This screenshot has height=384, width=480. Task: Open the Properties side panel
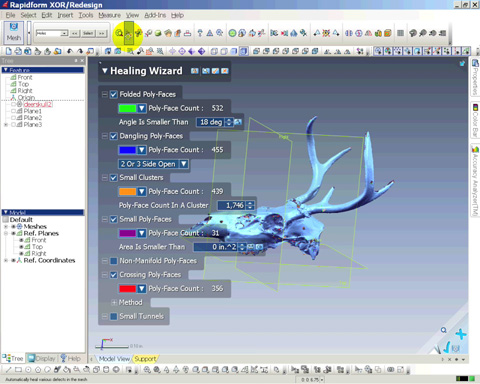tap(475, 77)
